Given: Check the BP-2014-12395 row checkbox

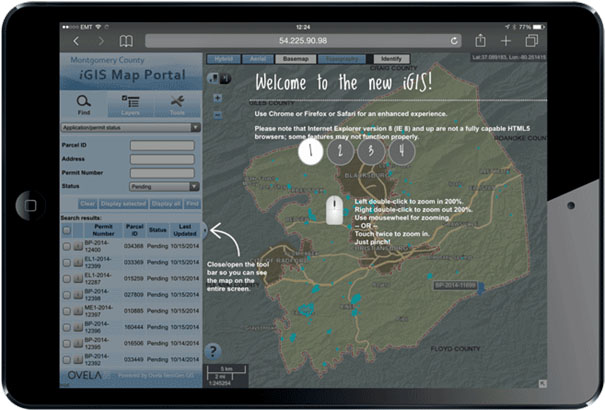Looking at the screenshot, I should (x=67, y=343).
